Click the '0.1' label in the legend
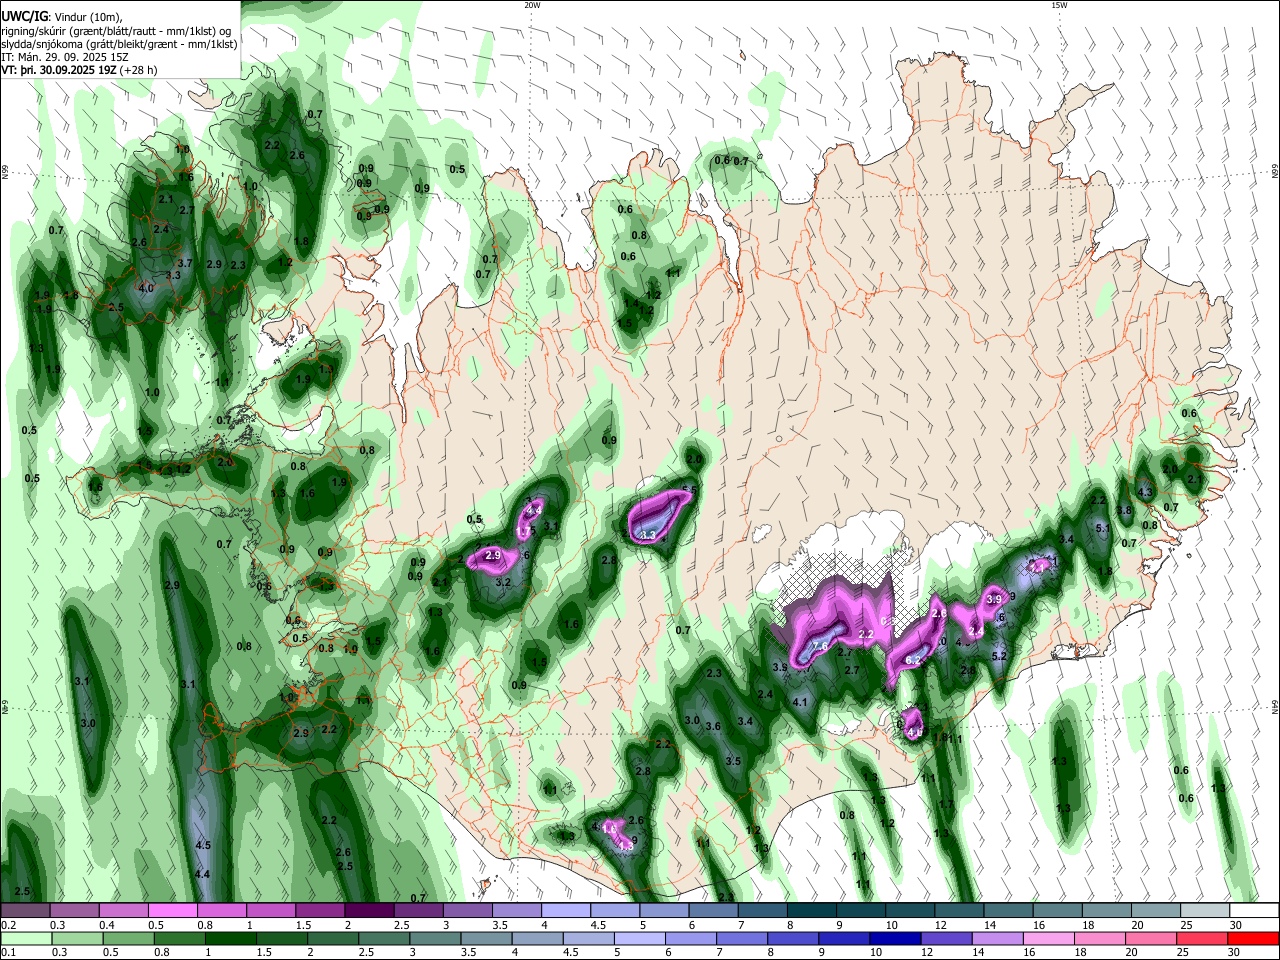 pos(8,953)
